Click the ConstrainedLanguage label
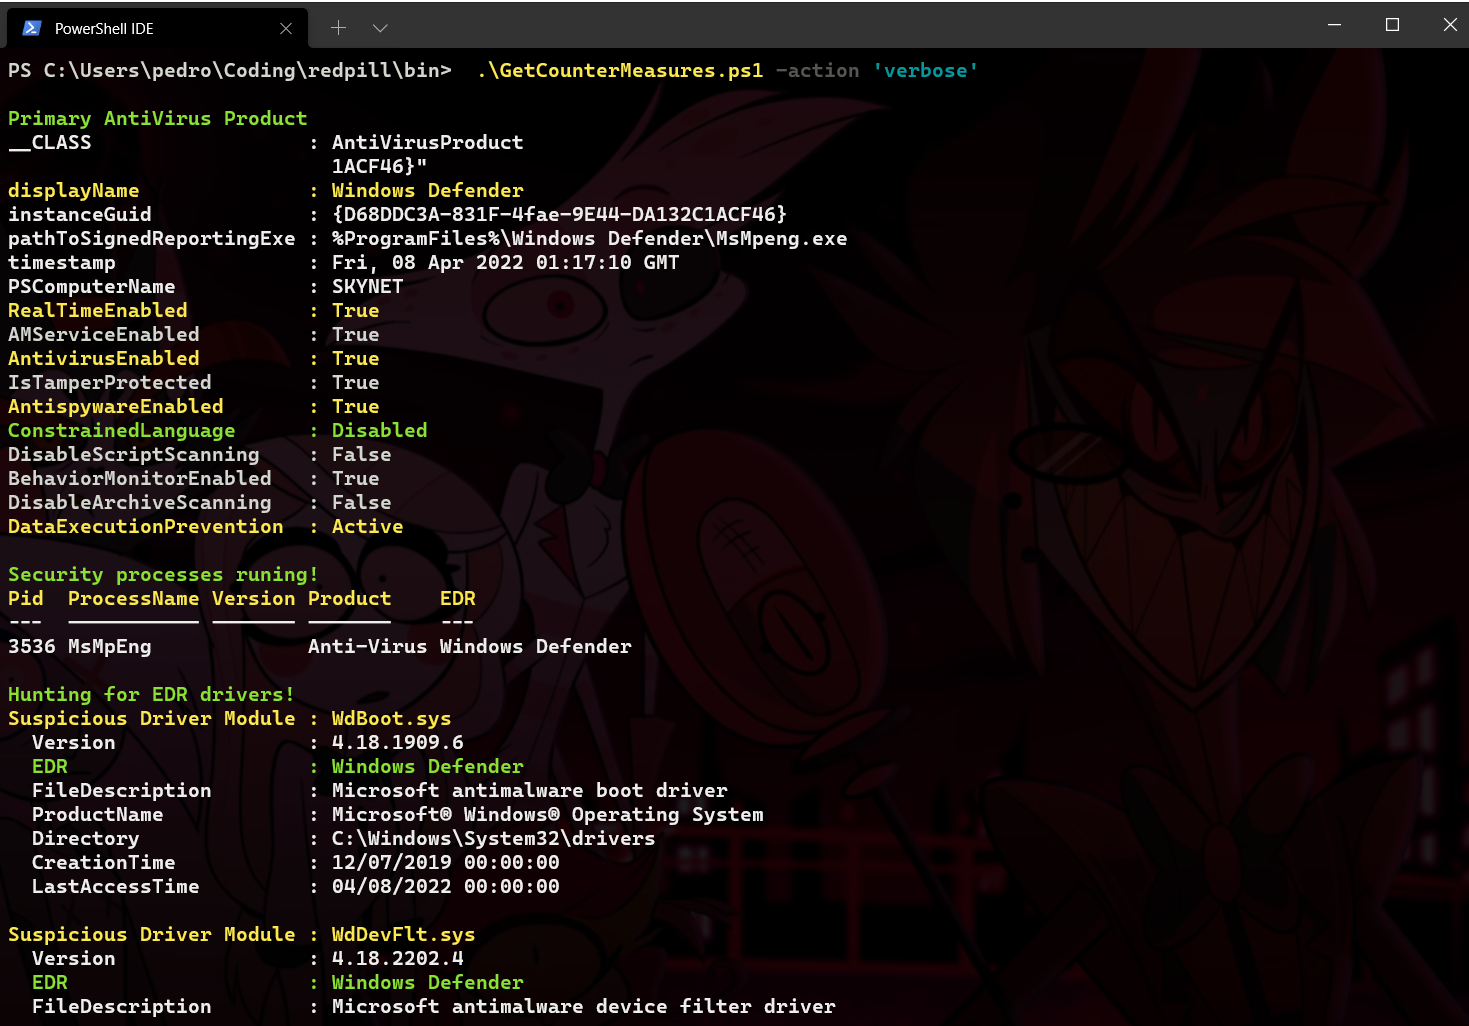Image resolution: width=1469 pixels, height=1026 pixels. [121, 431]
